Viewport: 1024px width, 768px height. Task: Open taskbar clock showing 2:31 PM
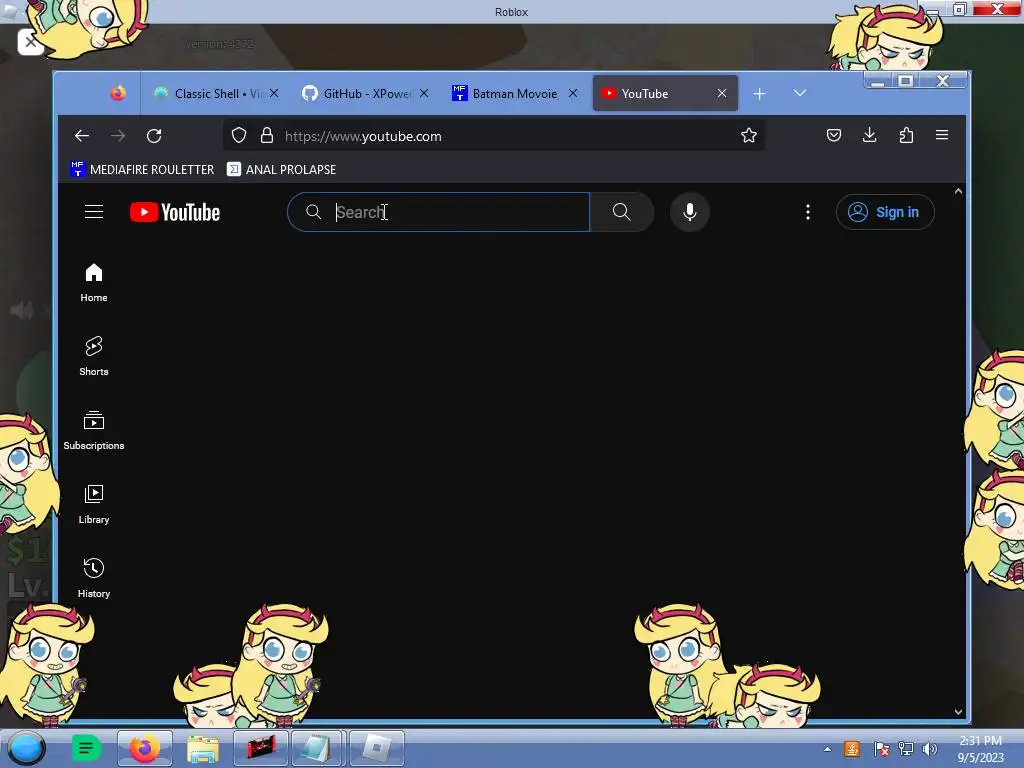pos(980,749)
